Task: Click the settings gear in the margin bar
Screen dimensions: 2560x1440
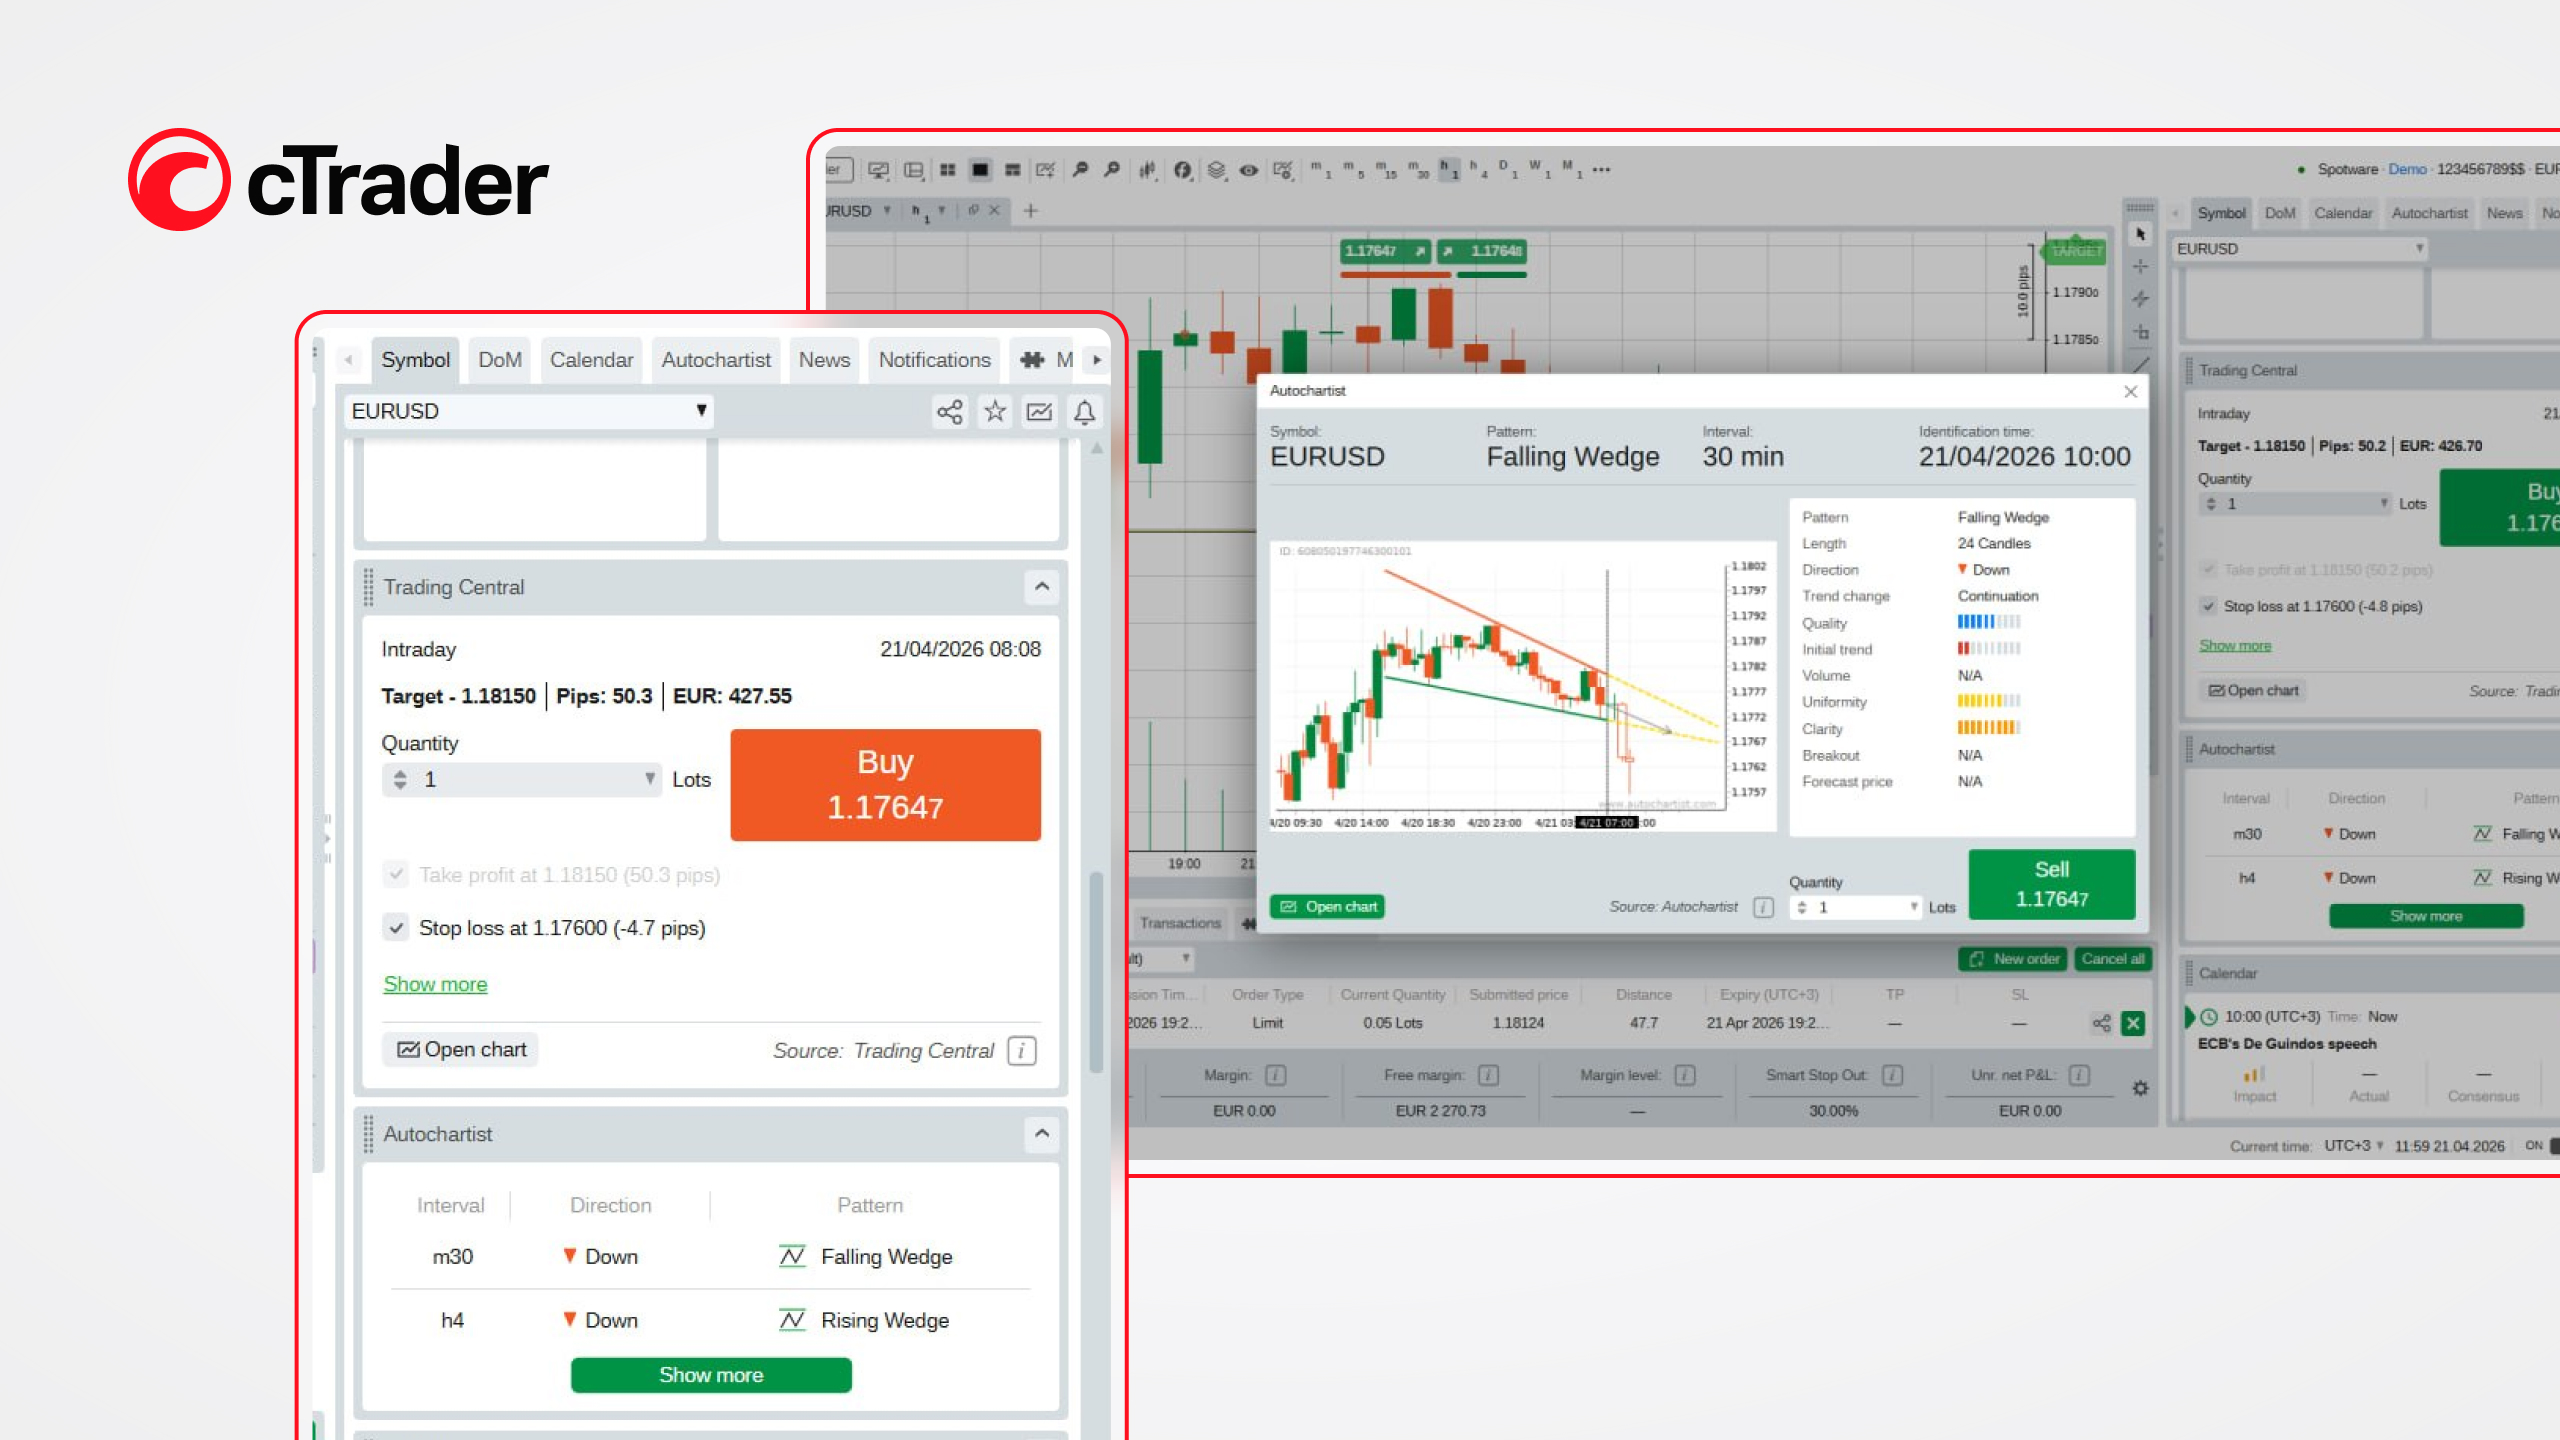Action: click(2140, 1088)
